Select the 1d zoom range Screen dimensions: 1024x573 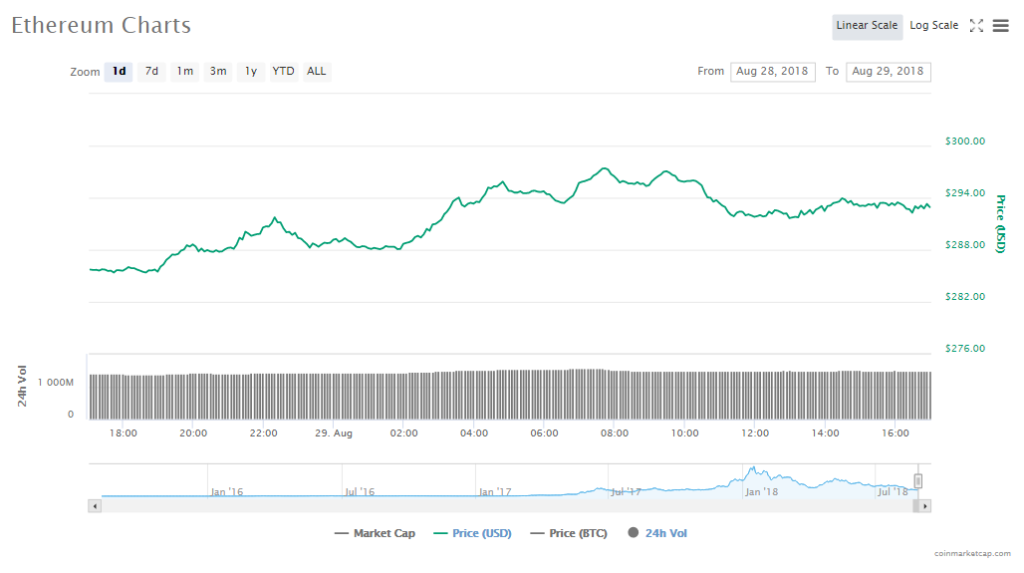point(119,72)
